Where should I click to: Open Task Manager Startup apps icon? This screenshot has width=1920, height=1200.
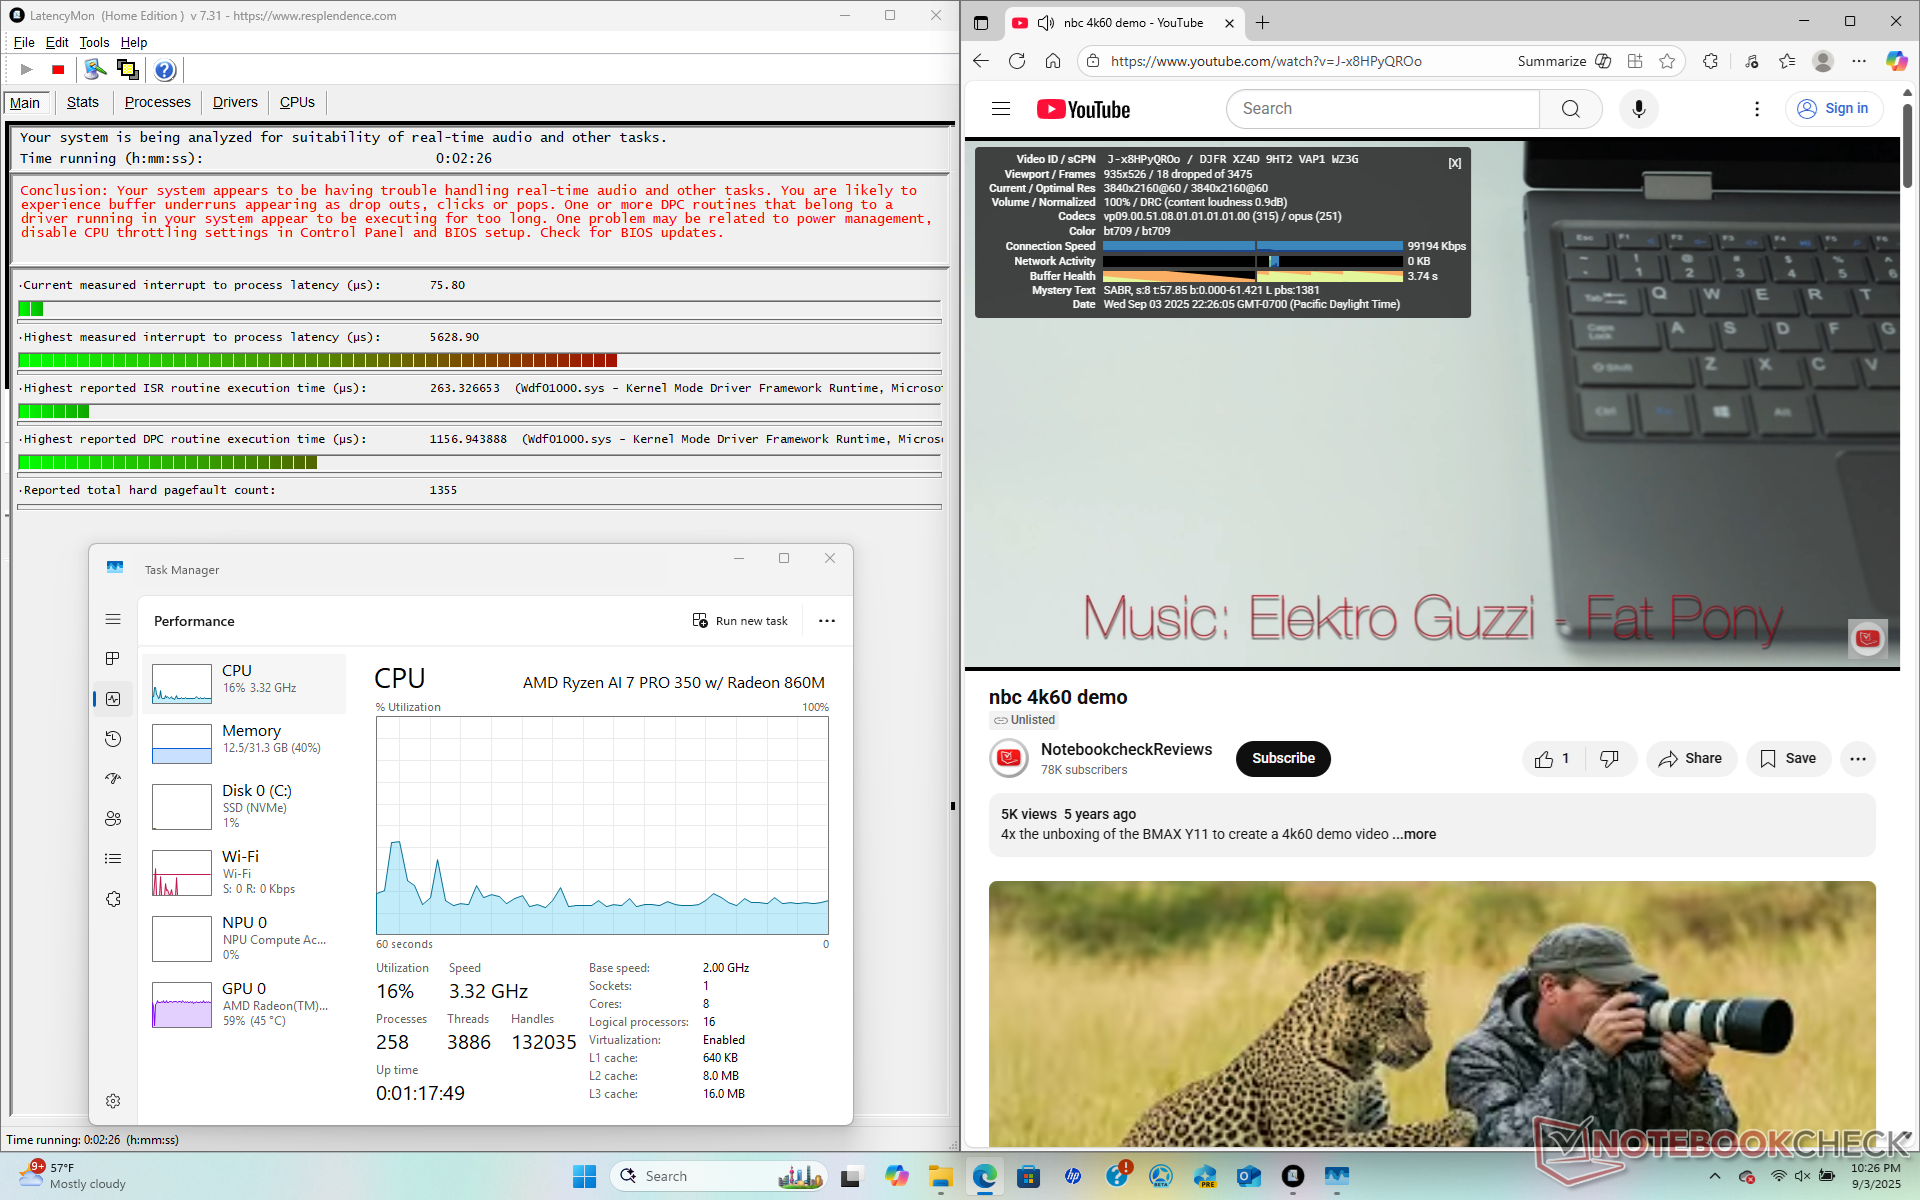113,779
